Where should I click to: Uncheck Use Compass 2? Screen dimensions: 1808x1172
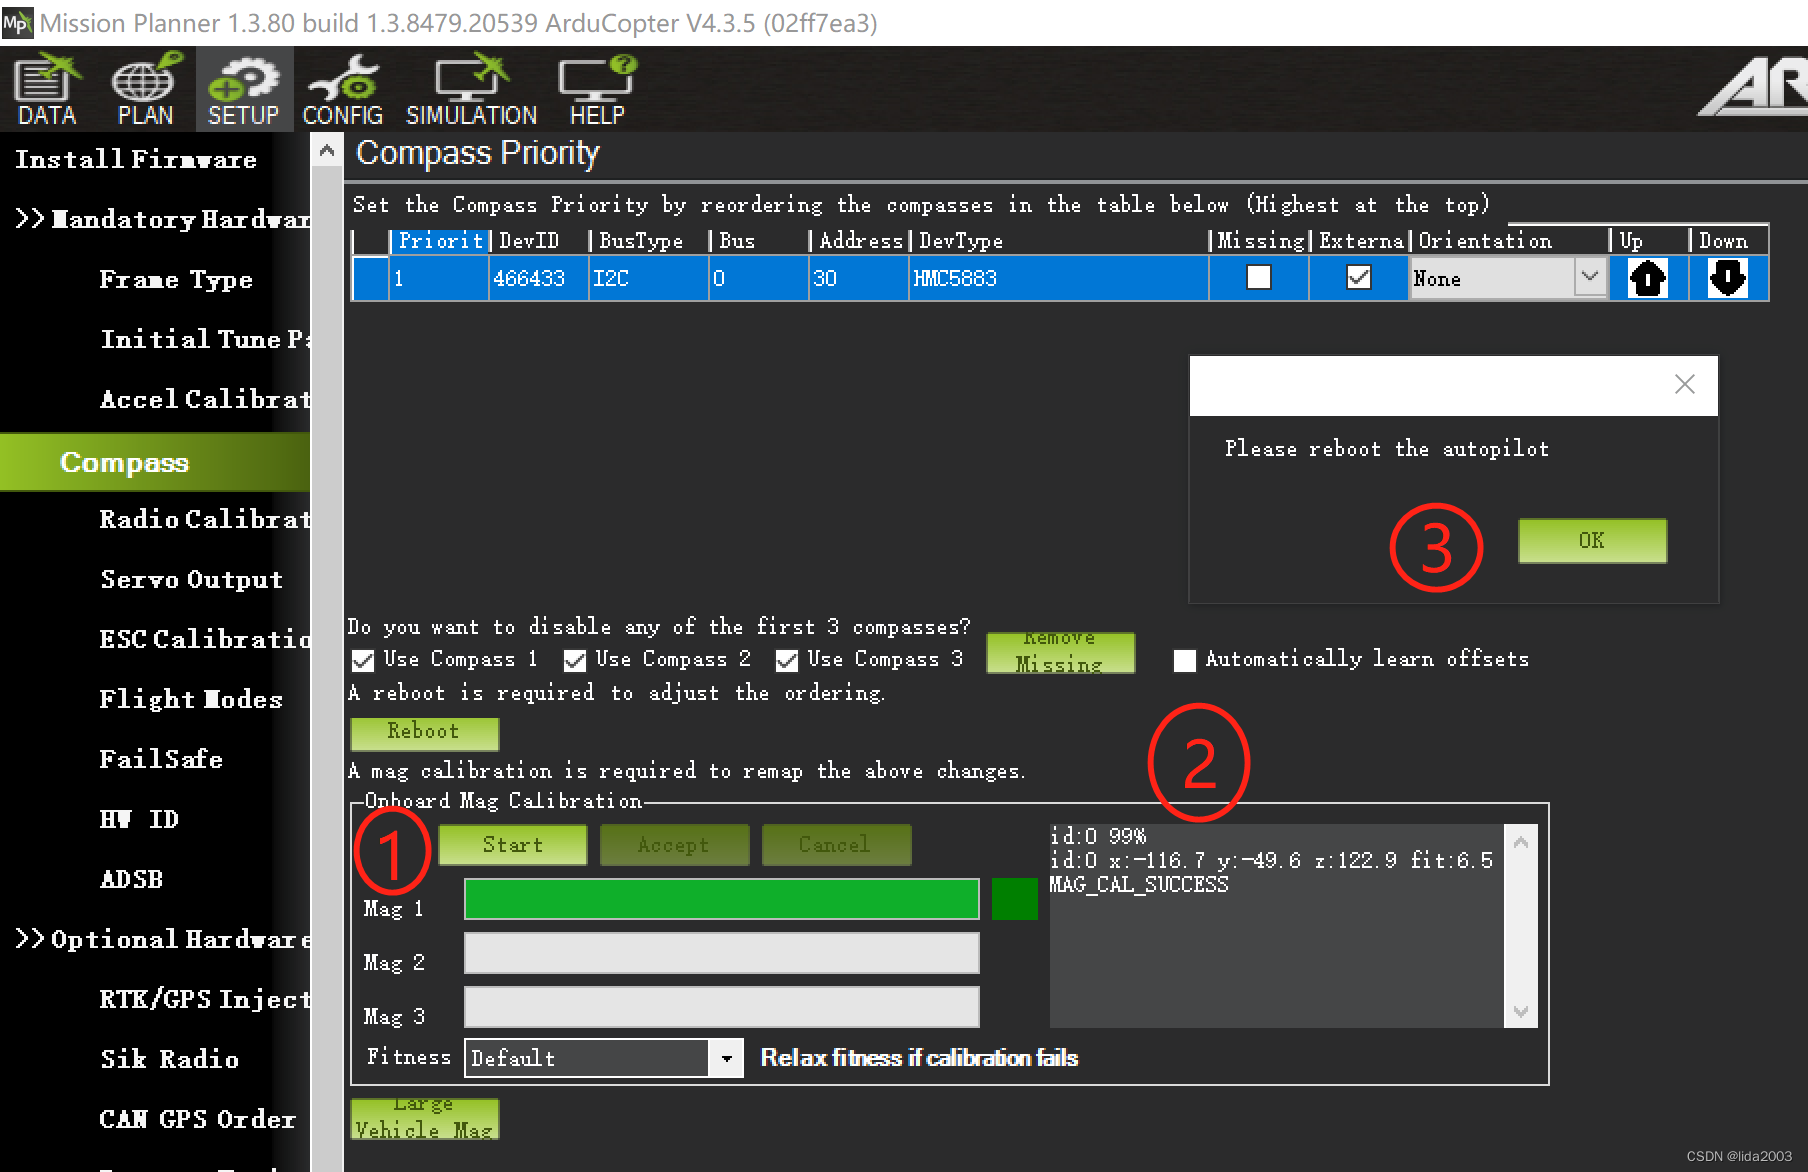575,660
